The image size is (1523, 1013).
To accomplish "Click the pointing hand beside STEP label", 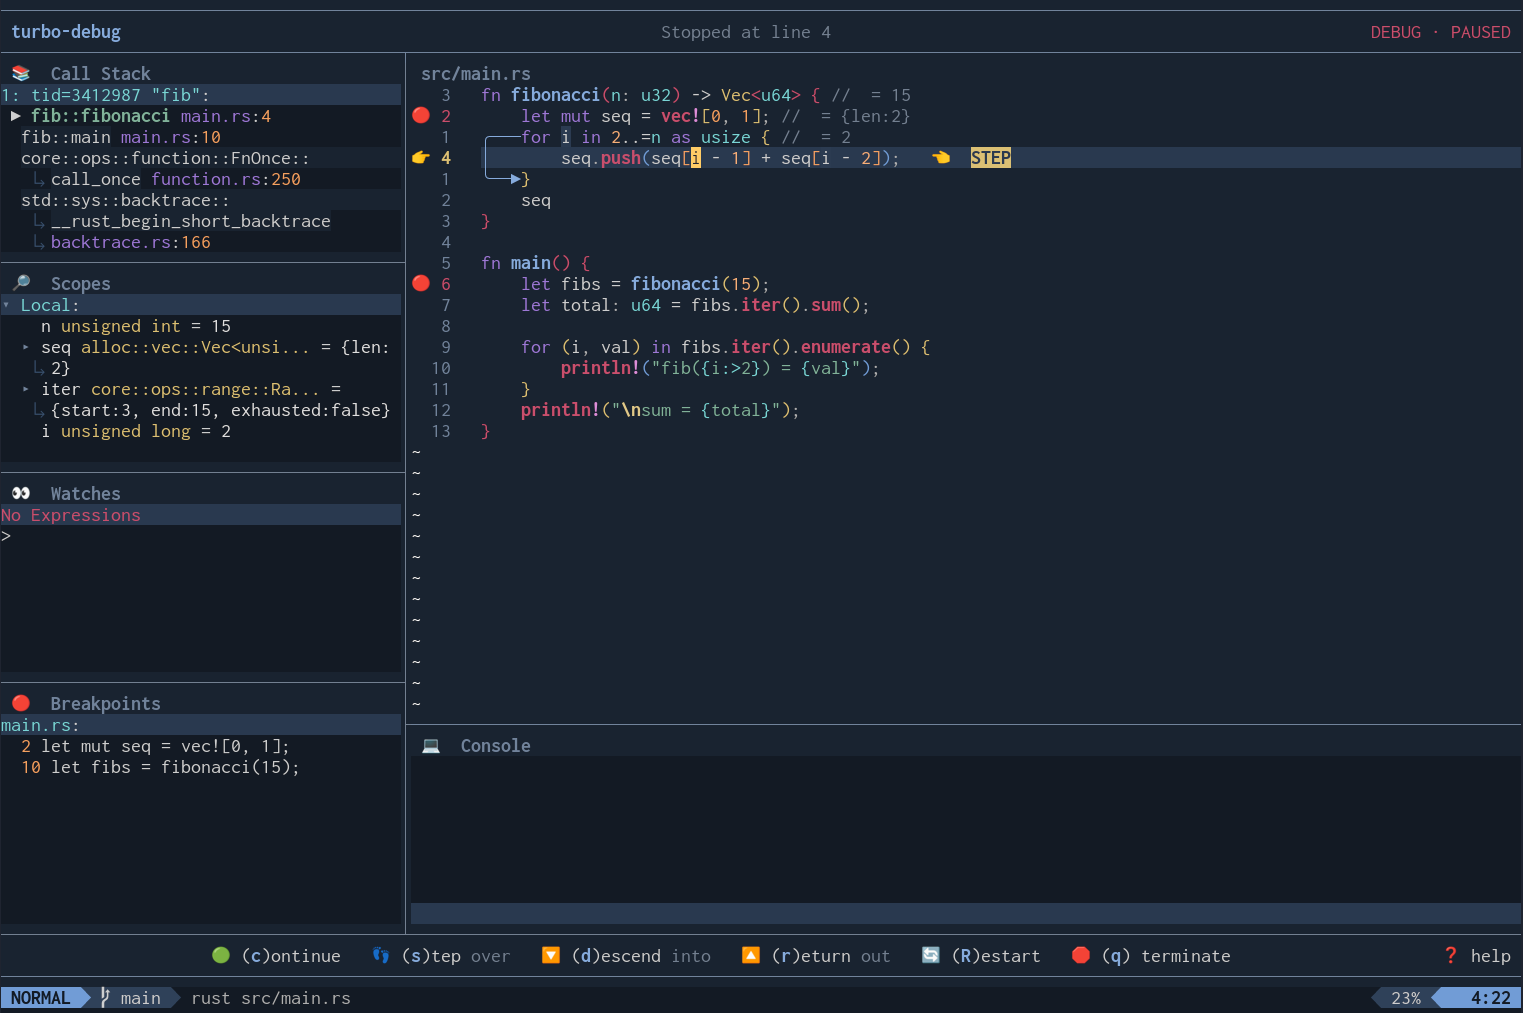I will tap(941, 157).
